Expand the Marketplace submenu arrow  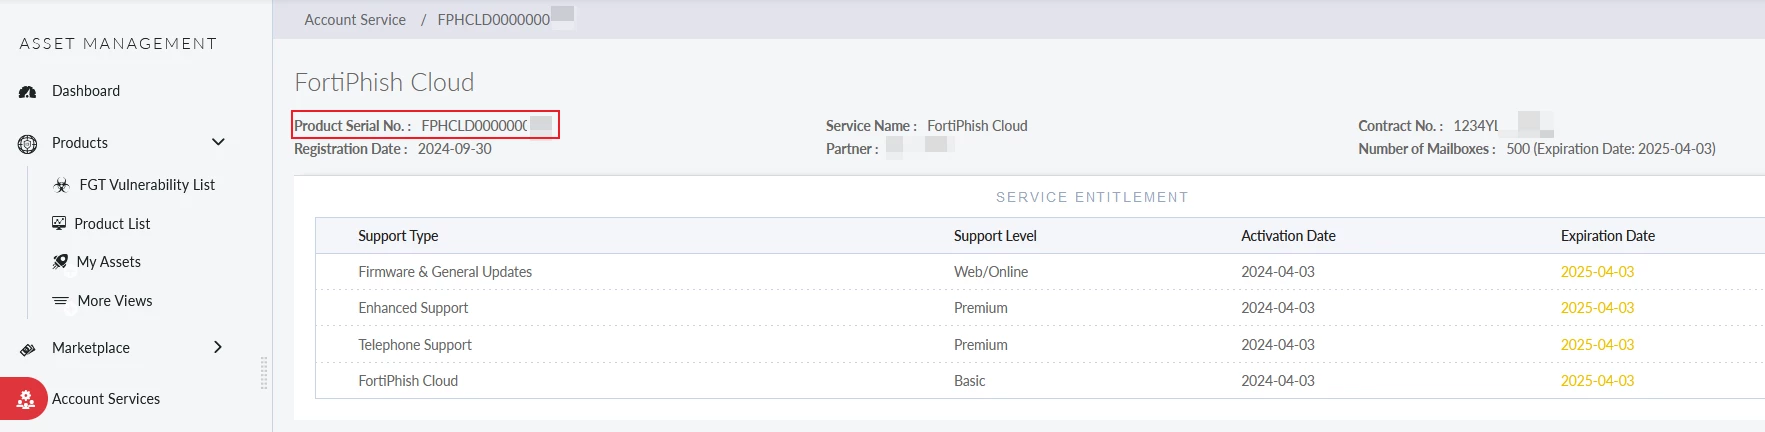pyautogui.click(x=218, y=347)
